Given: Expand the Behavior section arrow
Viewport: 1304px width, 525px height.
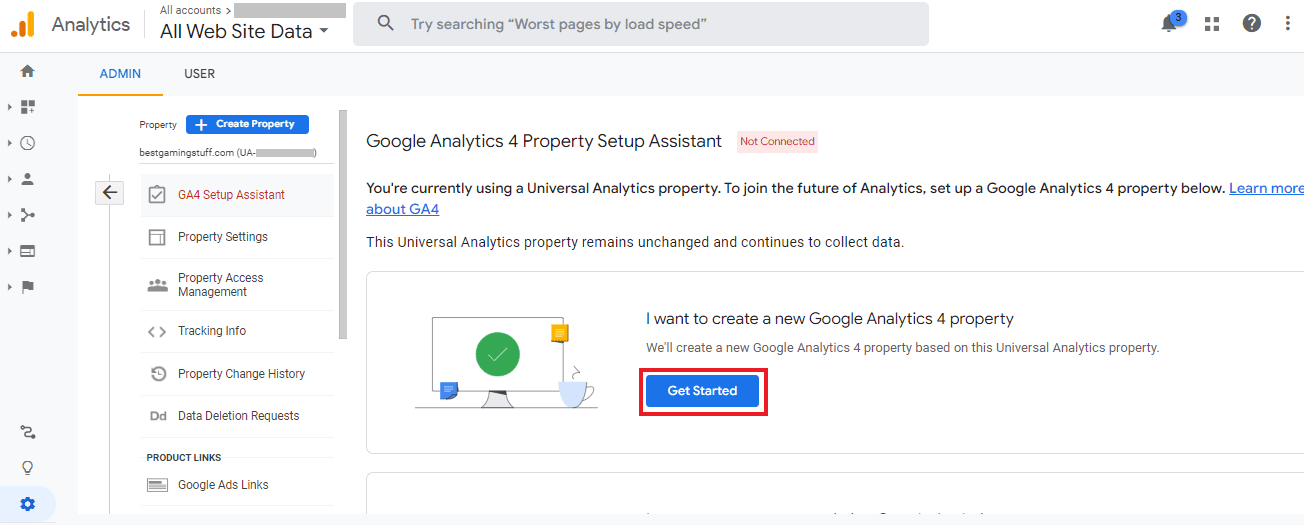Looking at the screenshot, I should pos(10,251).
